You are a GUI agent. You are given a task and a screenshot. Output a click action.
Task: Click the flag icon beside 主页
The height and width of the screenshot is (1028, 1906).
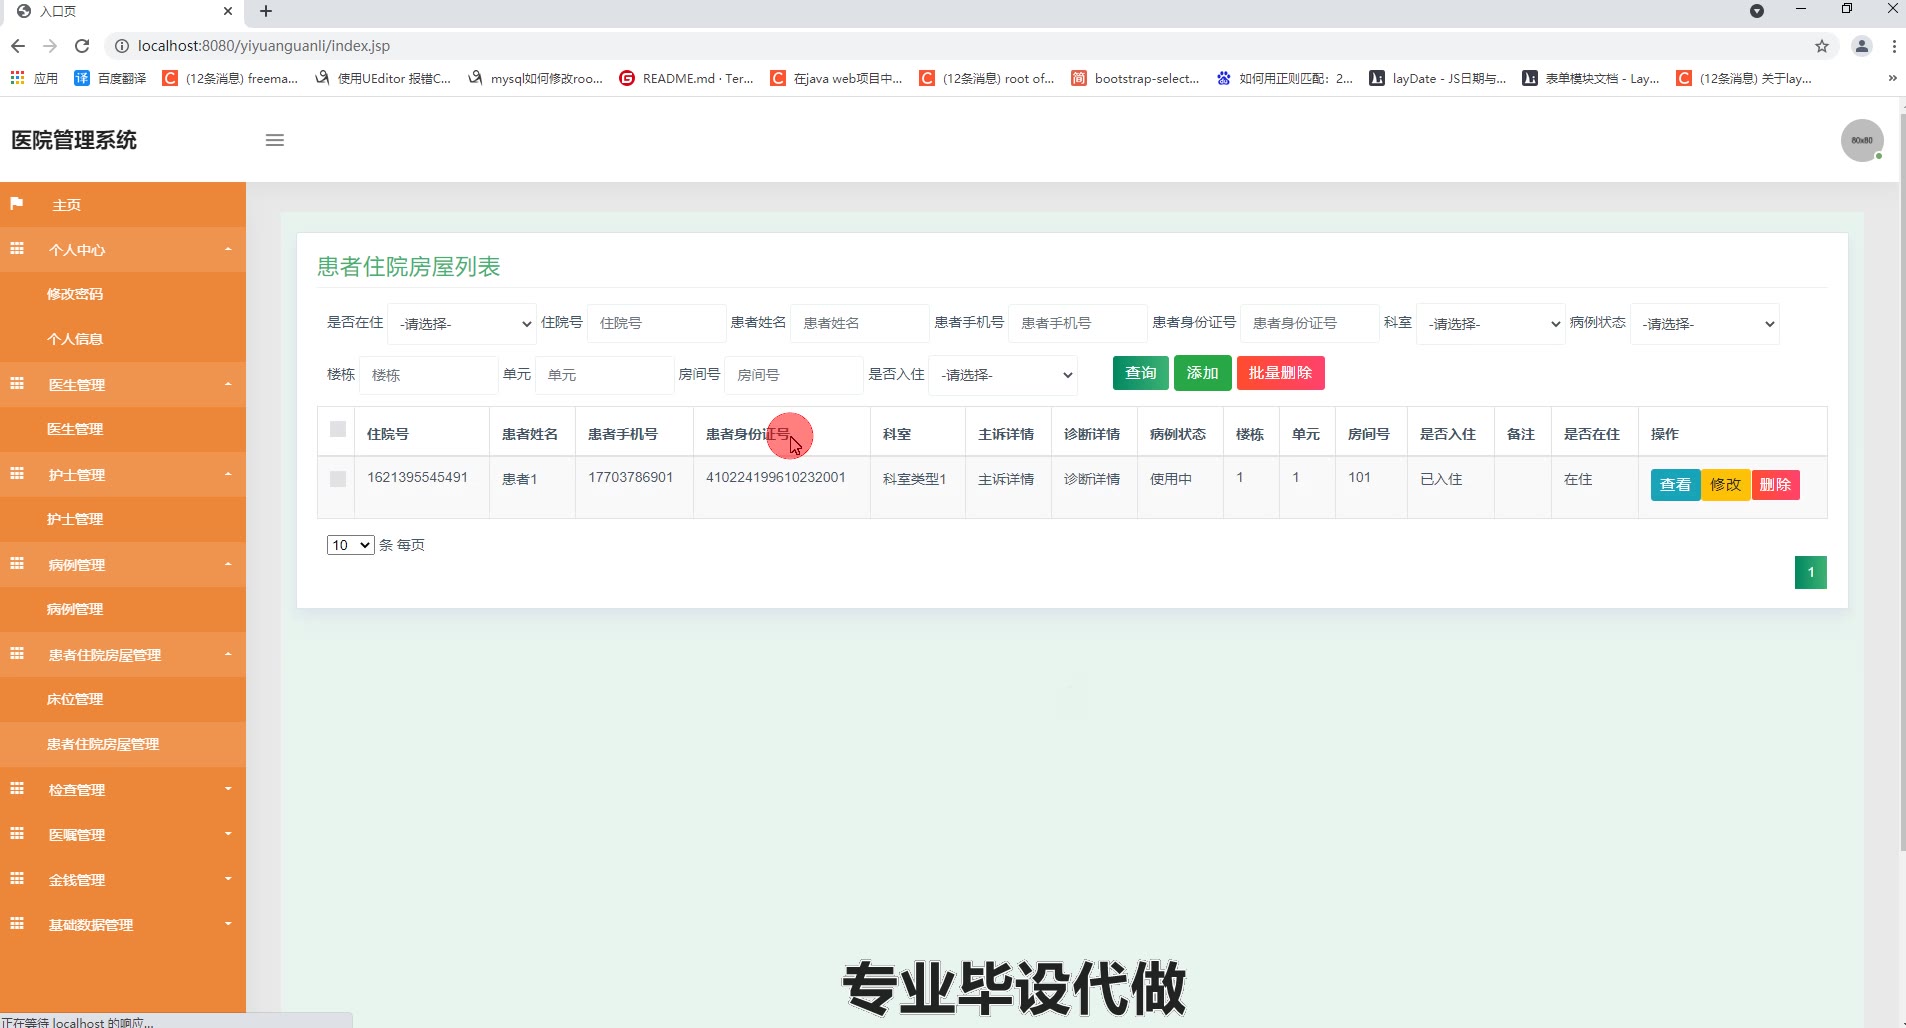(x=17, y=204)
